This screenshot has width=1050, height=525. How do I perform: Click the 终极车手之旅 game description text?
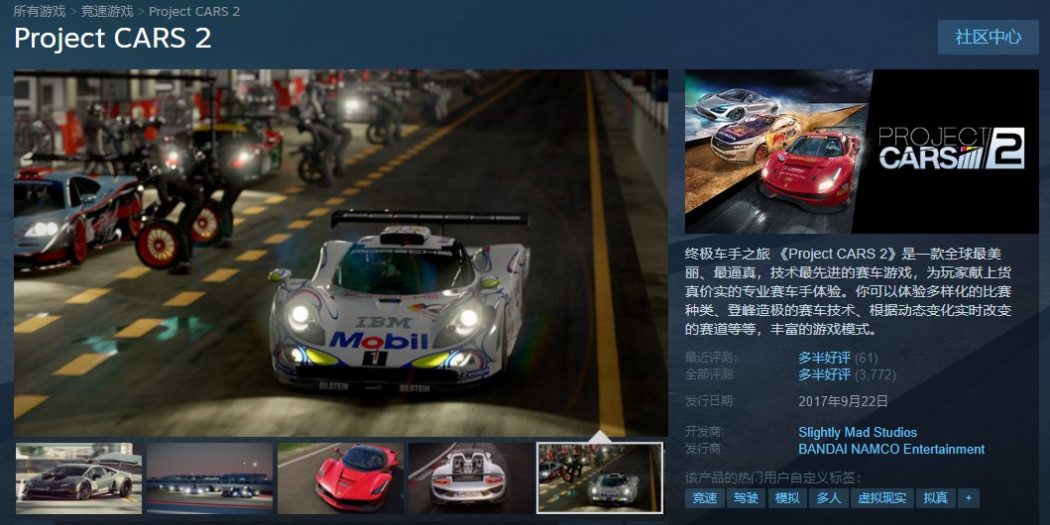coord(848,292)
